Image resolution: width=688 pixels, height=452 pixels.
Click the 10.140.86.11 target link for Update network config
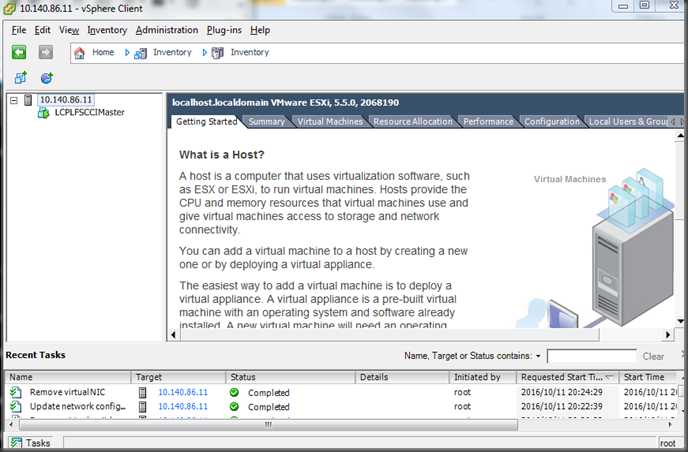[183, 407]
